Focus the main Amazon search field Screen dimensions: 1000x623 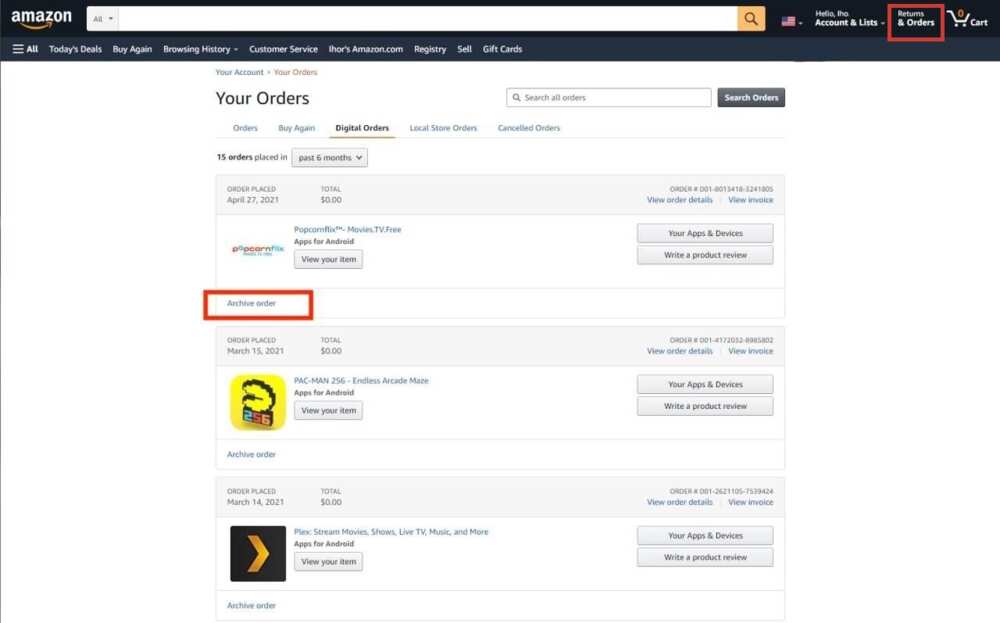click(x=428, y=19)
